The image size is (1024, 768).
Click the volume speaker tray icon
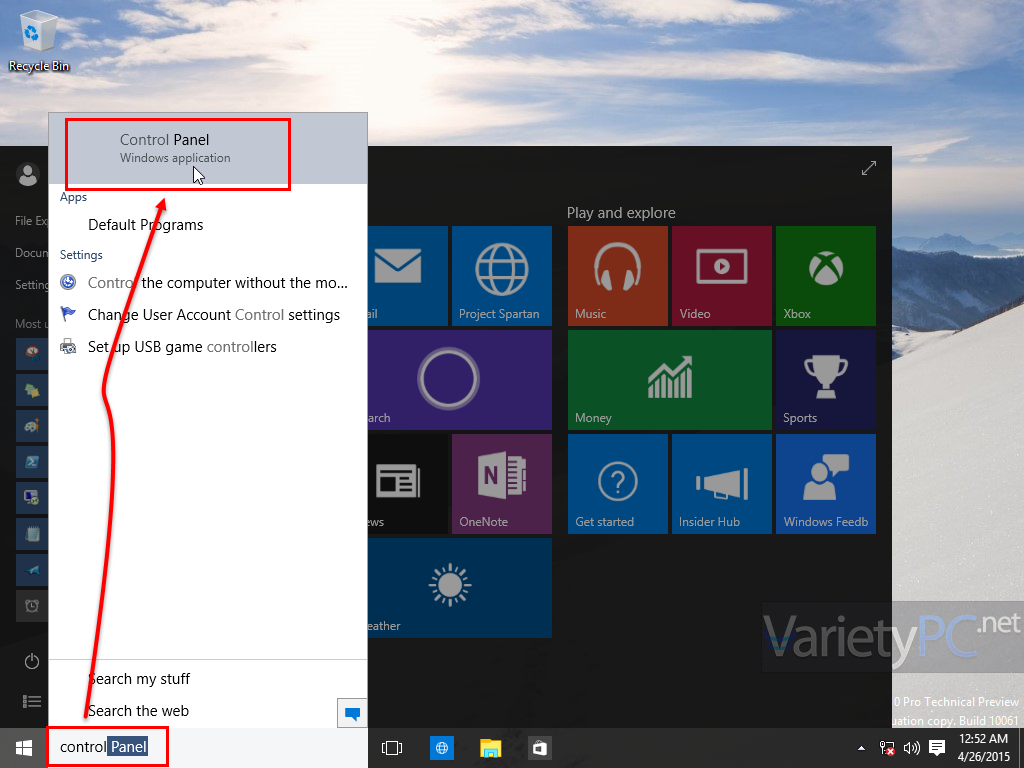pos(911,748)
